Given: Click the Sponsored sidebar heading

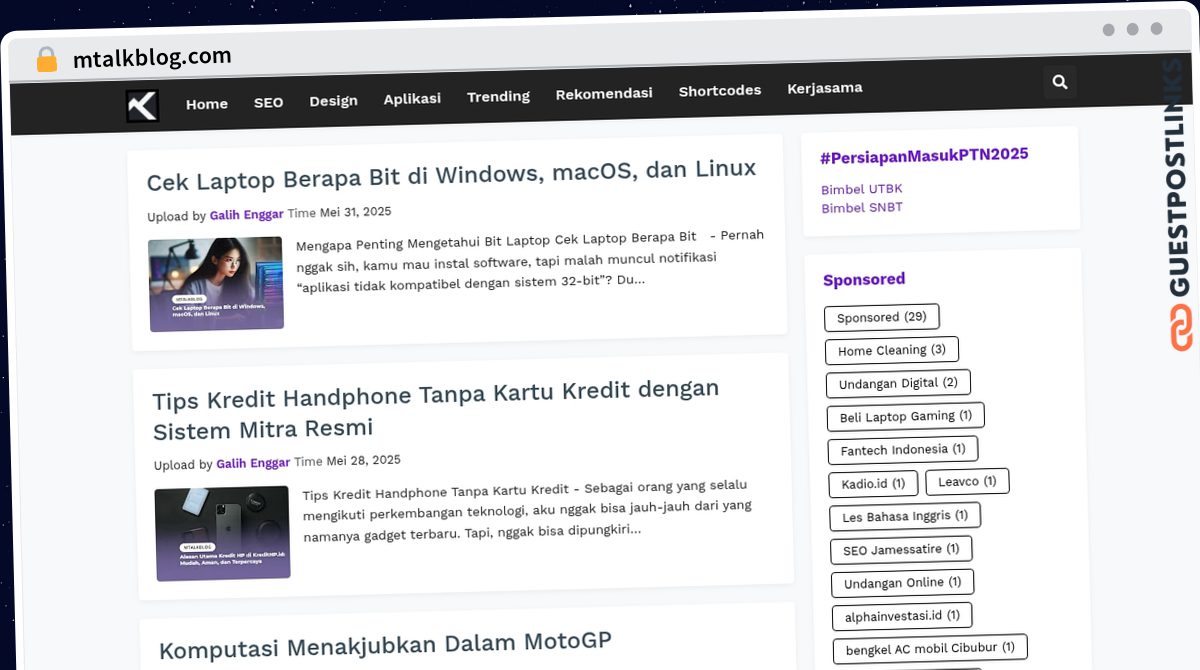Looking at the screenshot, I should pyautogui.click(x=864, y=280).
